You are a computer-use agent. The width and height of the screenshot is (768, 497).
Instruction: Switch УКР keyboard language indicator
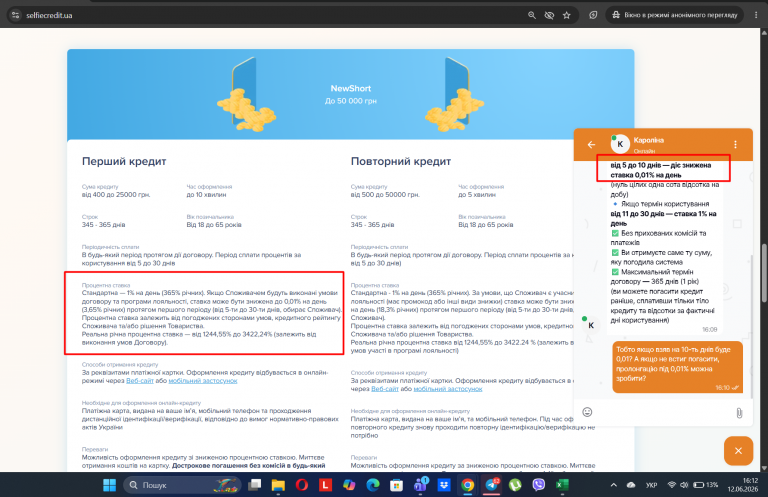[651, 485]
